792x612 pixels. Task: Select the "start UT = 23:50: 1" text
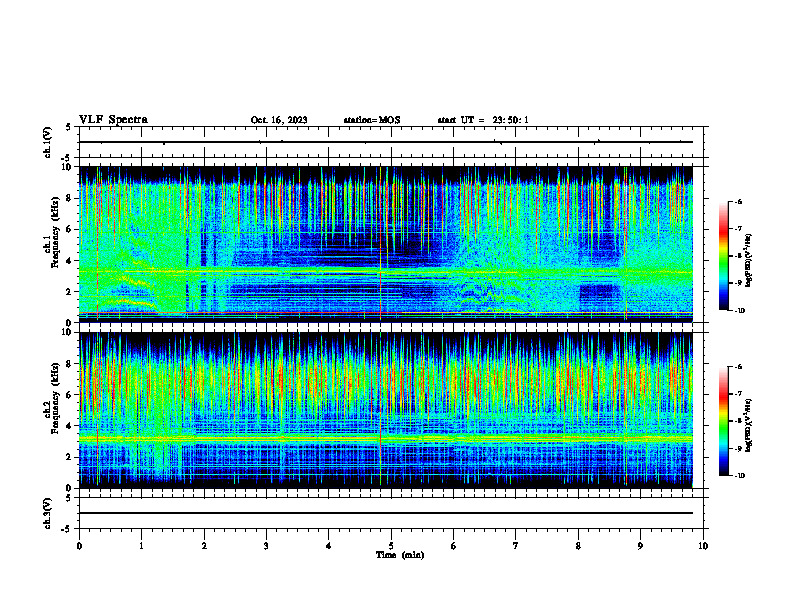(x=483, y=120)
